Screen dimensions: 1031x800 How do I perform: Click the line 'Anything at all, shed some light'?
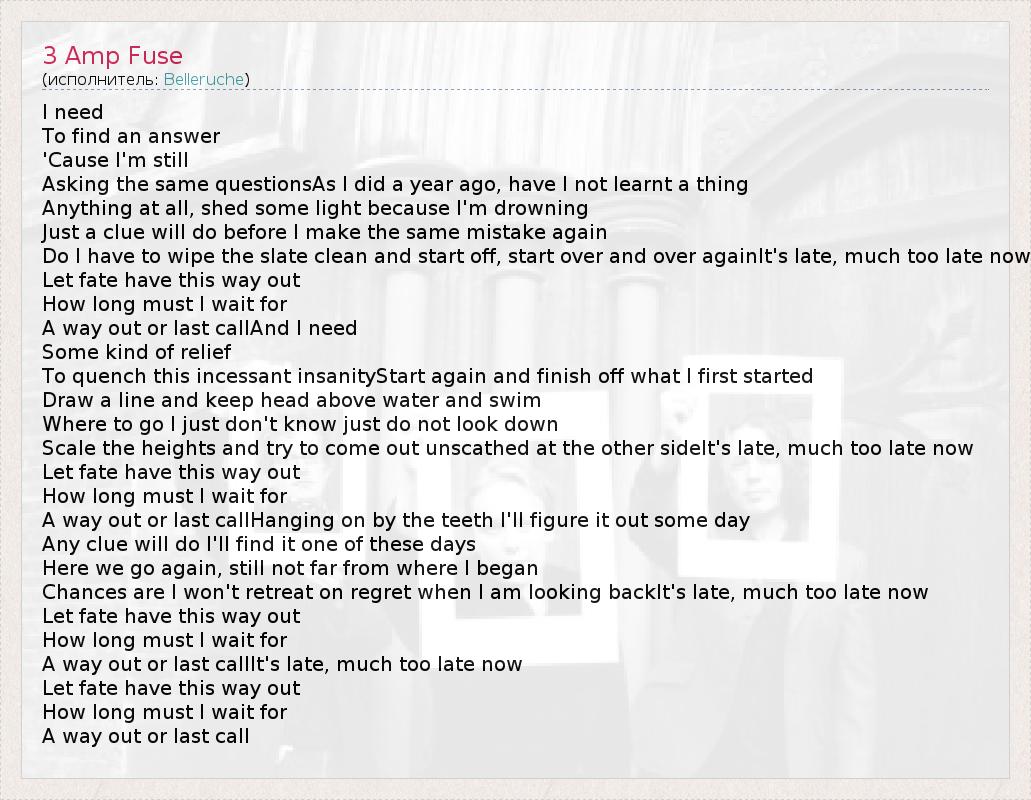[x=315, y=208]
